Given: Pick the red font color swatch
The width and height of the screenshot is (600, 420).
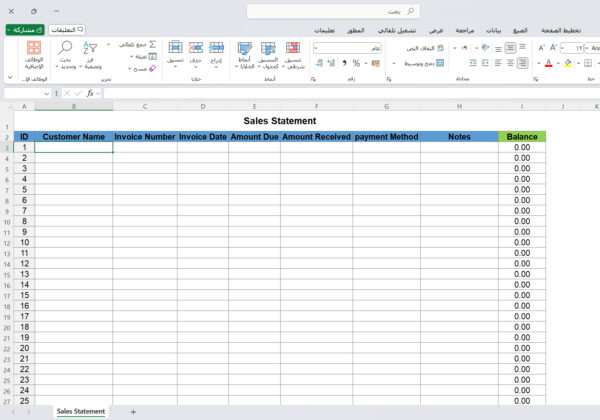Looking at the screenshot, I should coord(548,64).
